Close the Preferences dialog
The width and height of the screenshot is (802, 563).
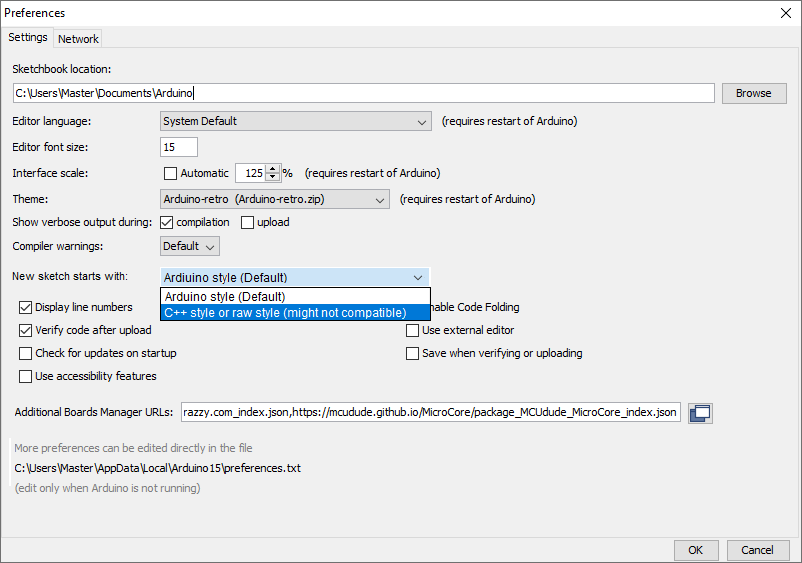click(x=786, y=13)
